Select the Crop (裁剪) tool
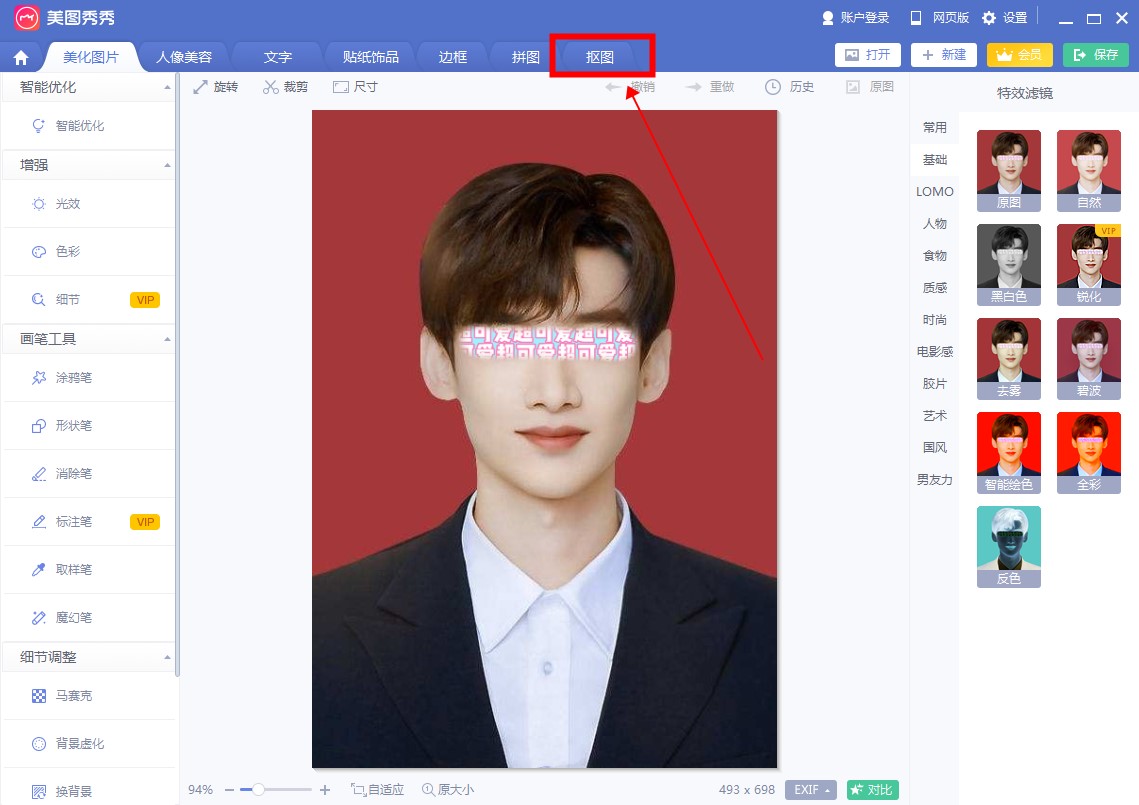 pyautogui.click(x=285, y=87)
